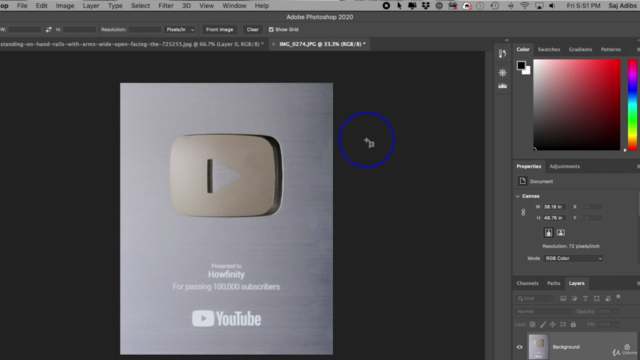The image size is (640, 360).
Task: Filter layers by pixel layers icon
Action: [563, 298]
